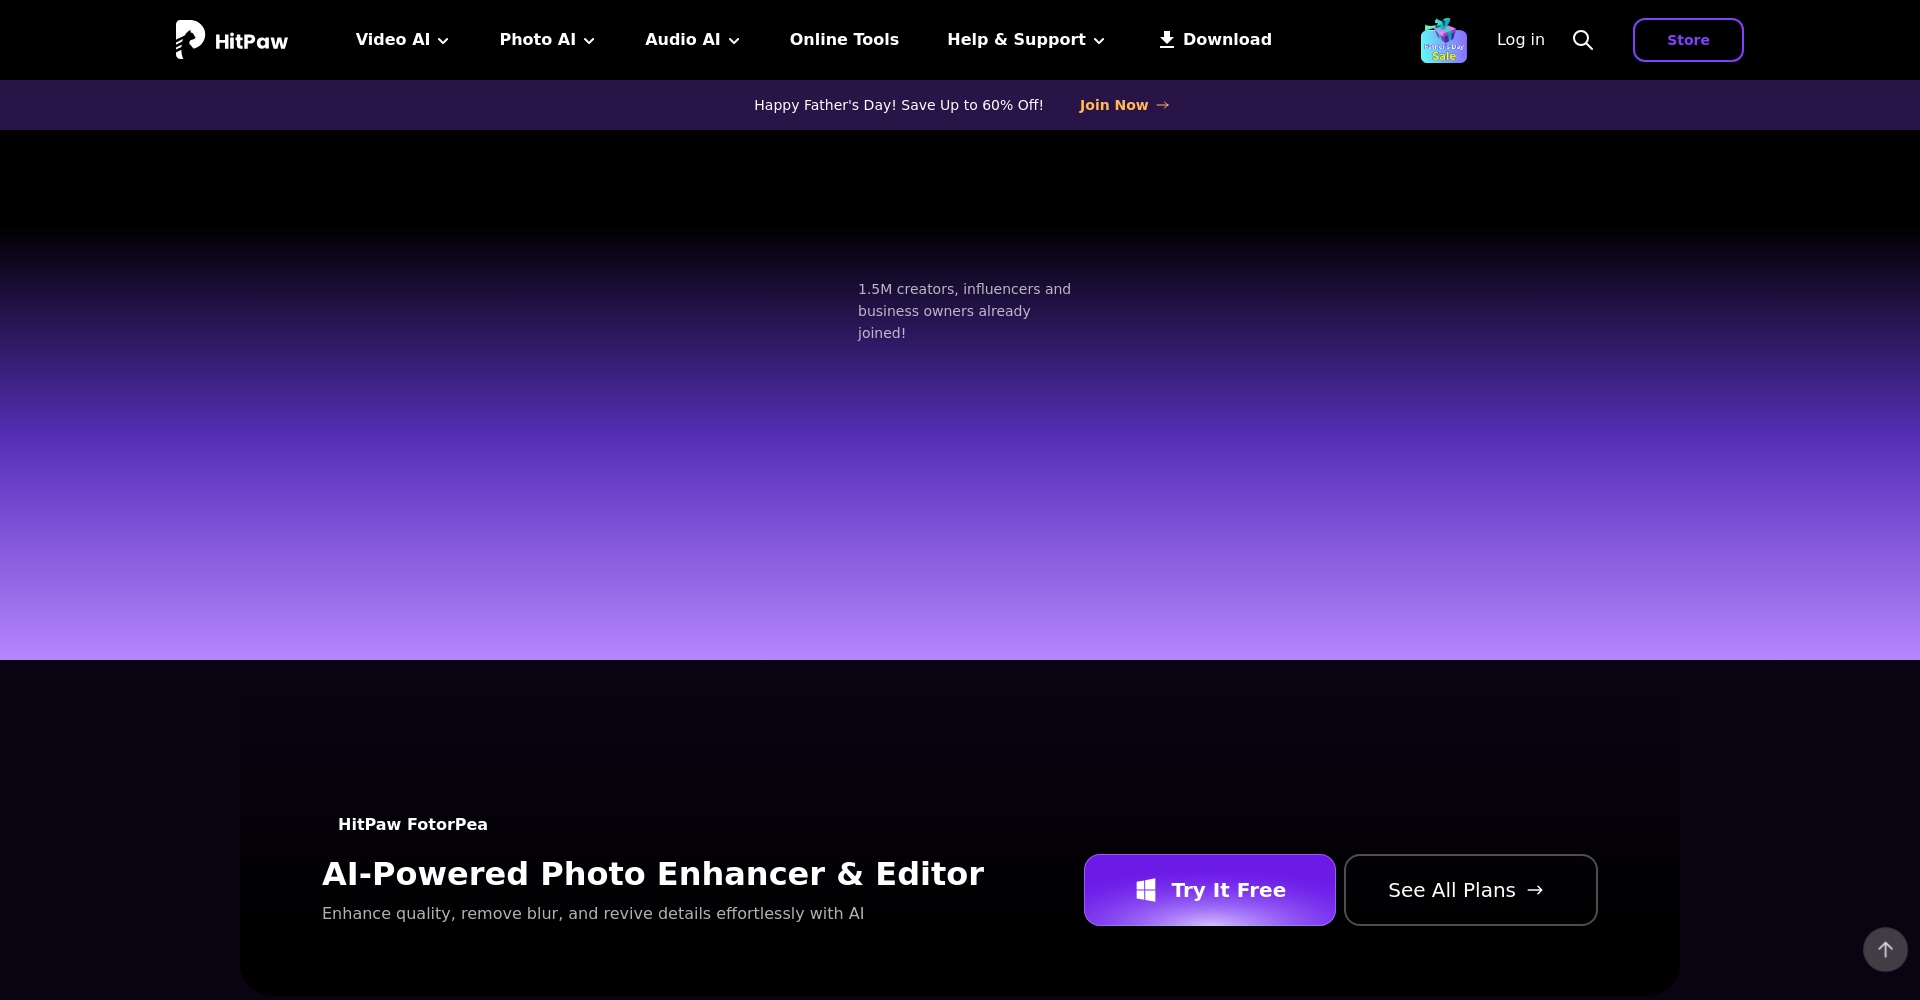Click the Happy Father's Day banner text

point(898,105)
